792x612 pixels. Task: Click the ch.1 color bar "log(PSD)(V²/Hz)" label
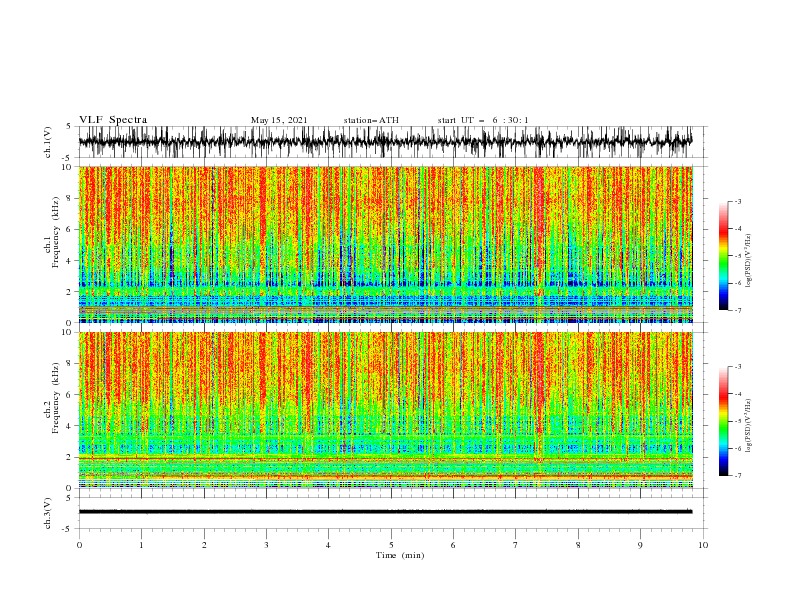point(749,261)
